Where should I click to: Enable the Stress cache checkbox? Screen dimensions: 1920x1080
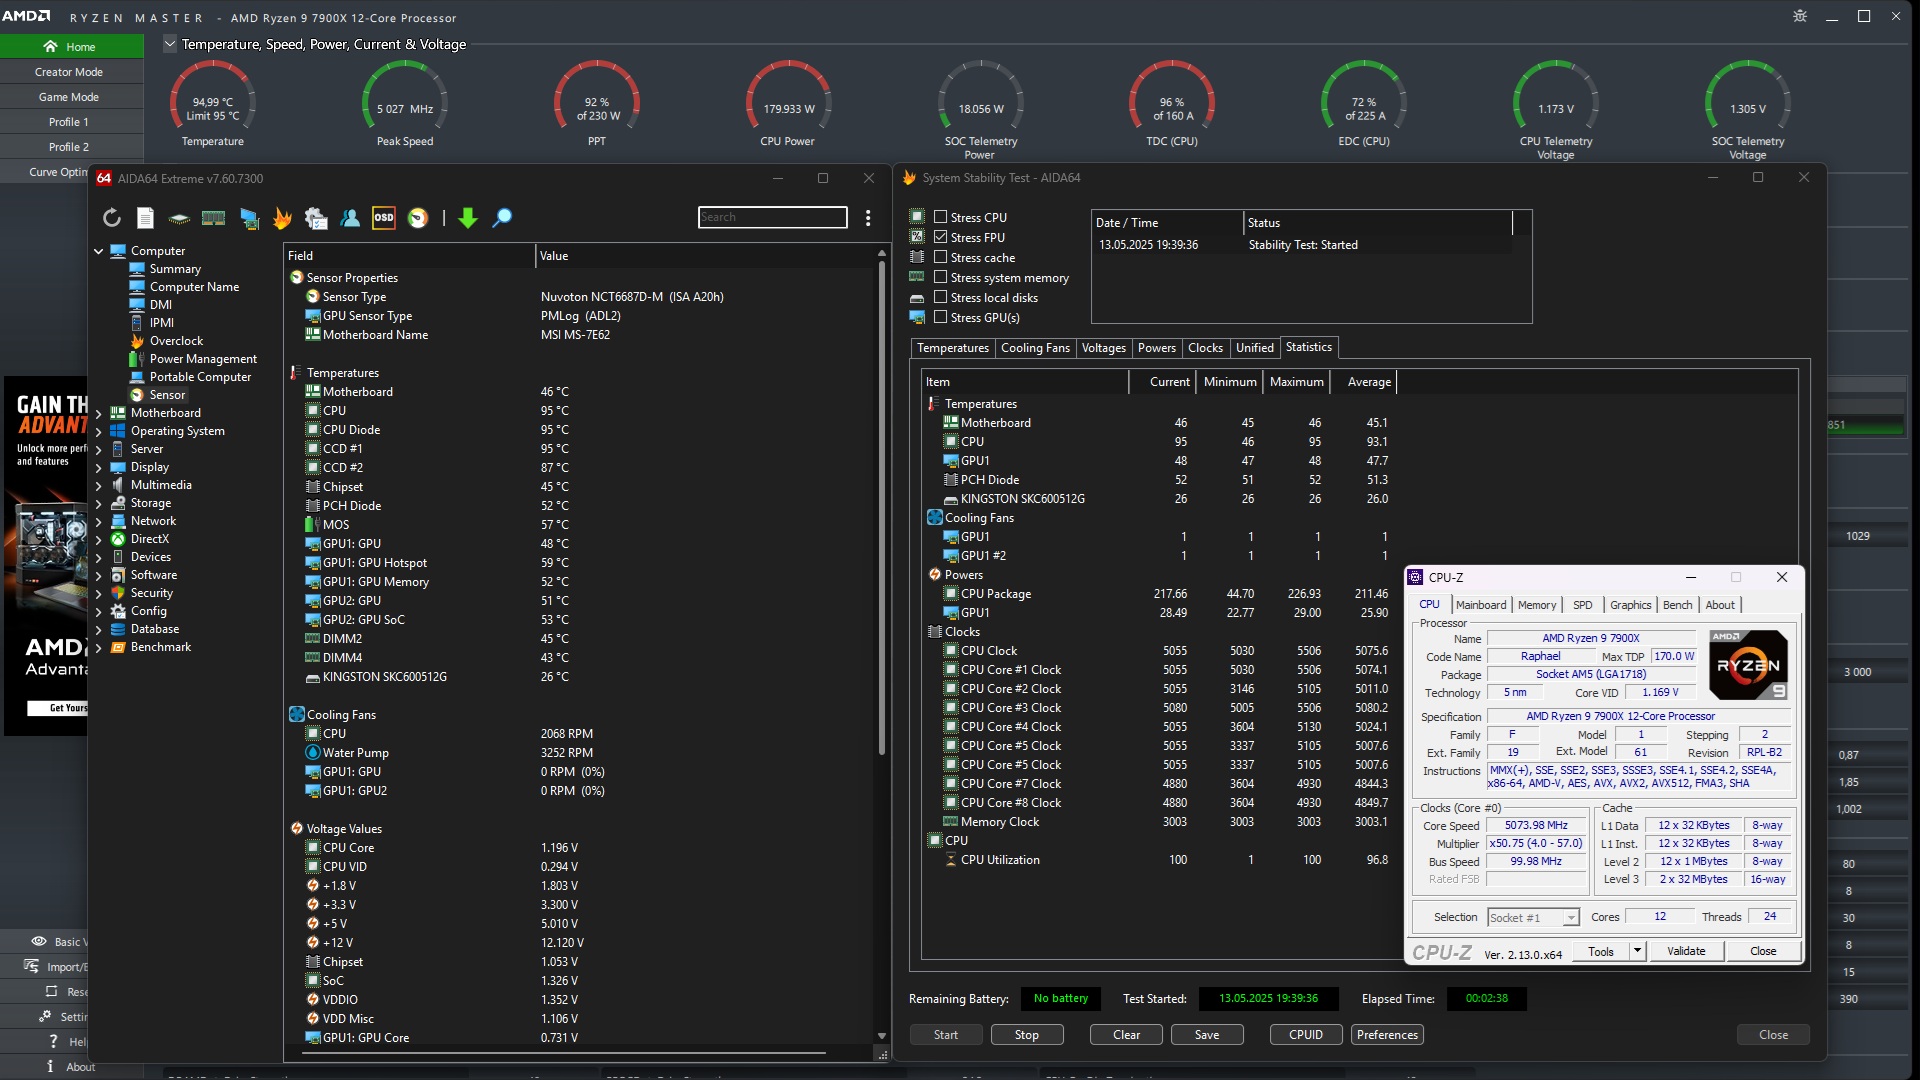[940, 257]
